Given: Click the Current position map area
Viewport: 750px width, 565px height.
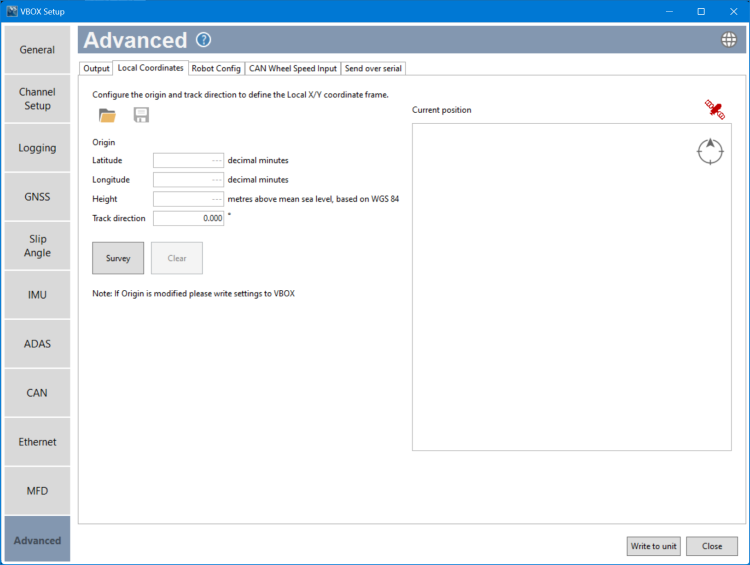Looking at the screenshot, I should 572,287.
